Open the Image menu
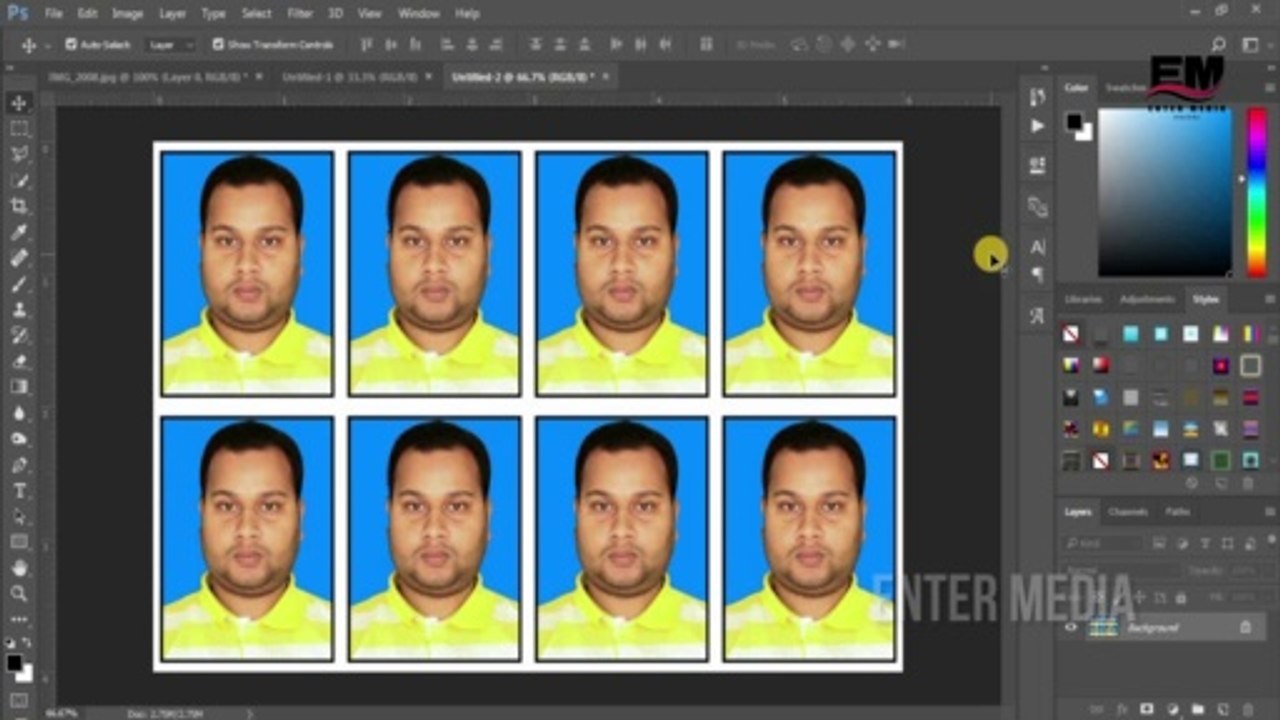The height and width of the screenshot is (720, 1280). point(127,14)
